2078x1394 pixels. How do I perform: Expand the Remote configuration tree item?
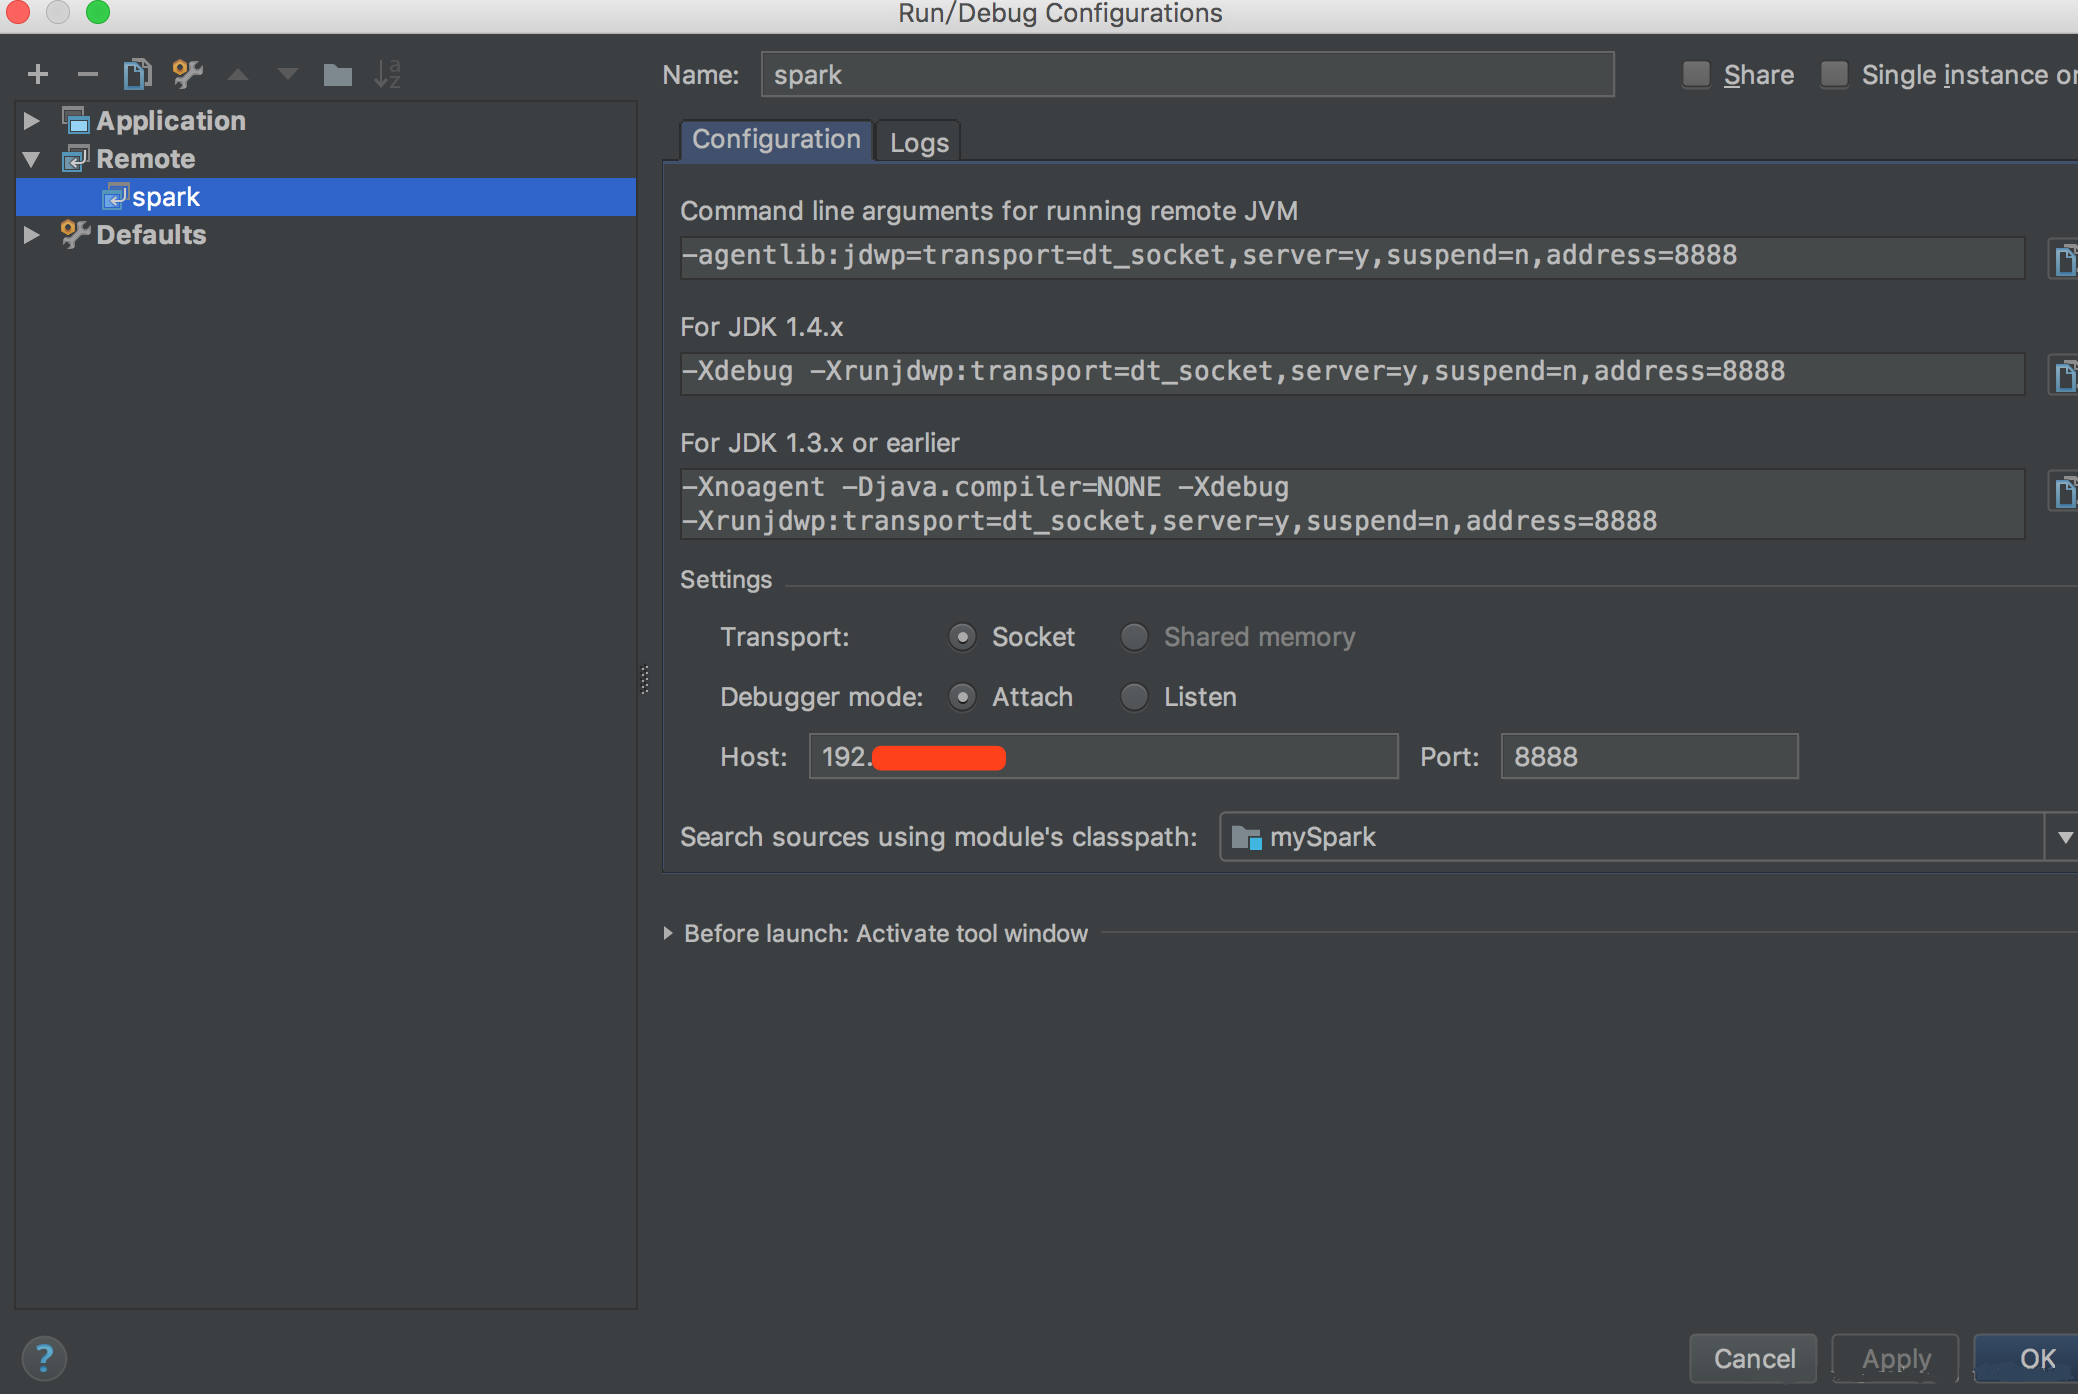pos(33,157)
